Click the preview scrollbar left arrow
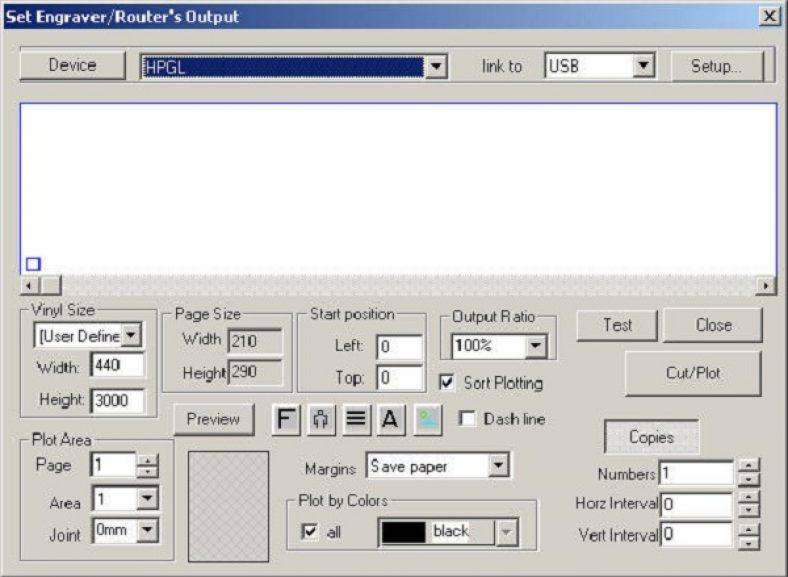Screen dimensions: 788x577 pyautogui.click(x=30, y=286)
